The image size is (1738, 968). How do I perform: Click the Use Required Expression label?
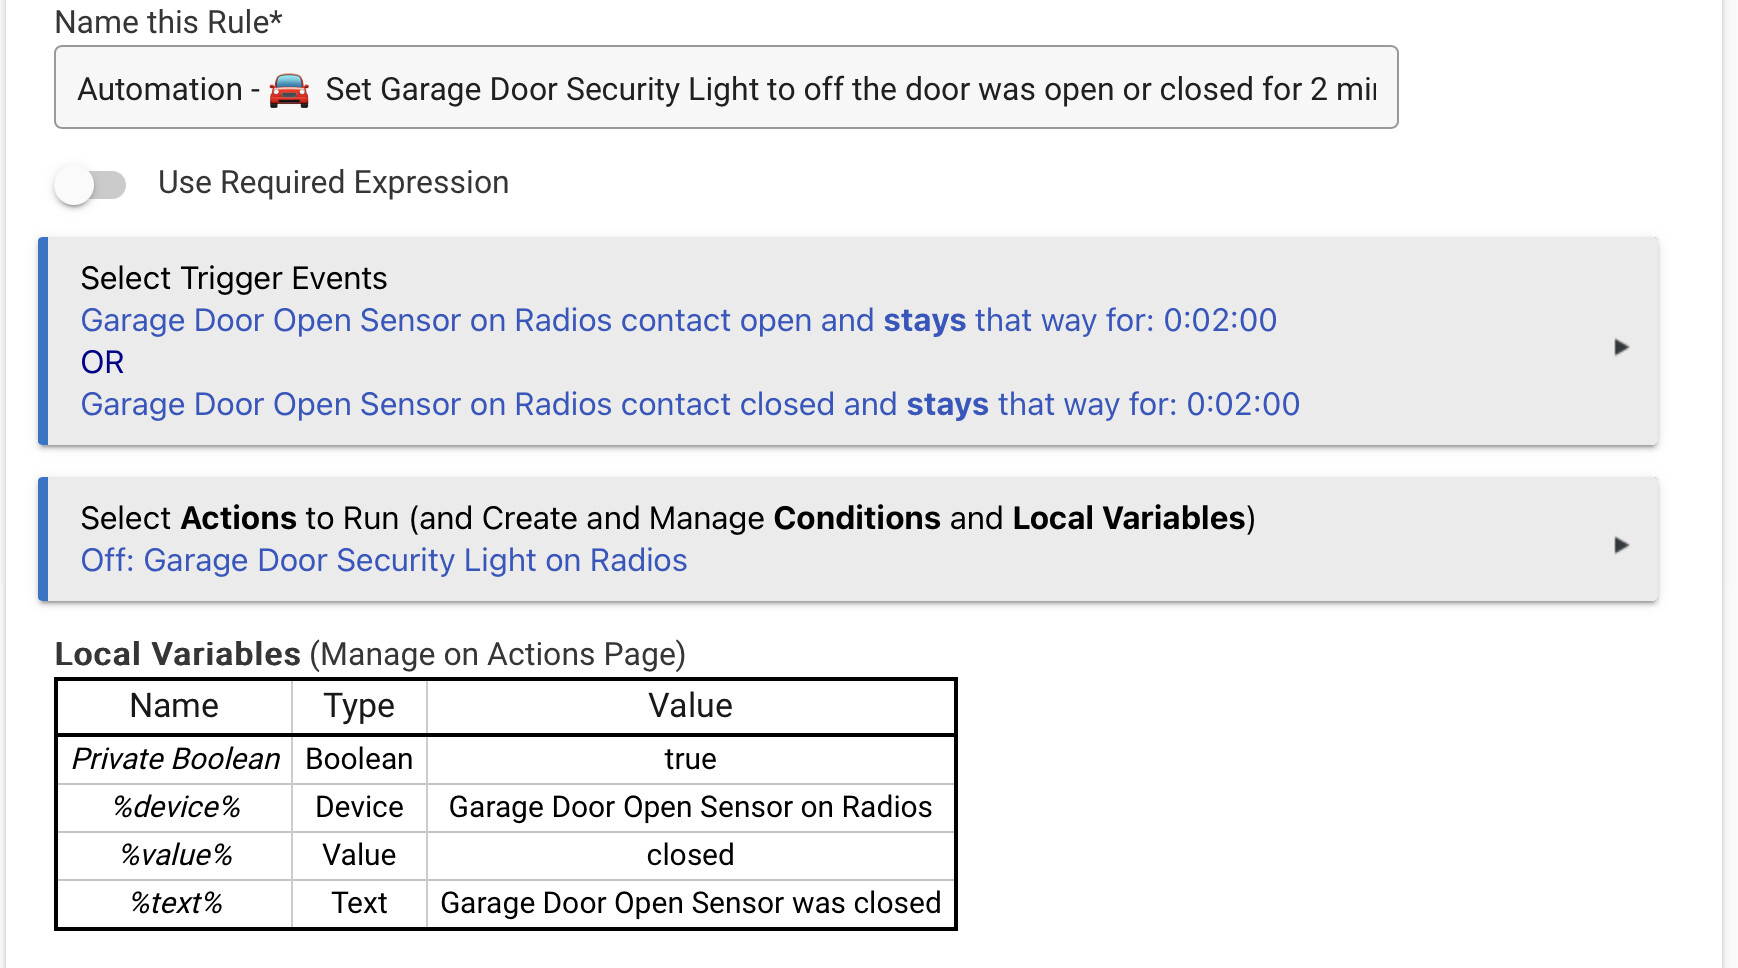334,183
